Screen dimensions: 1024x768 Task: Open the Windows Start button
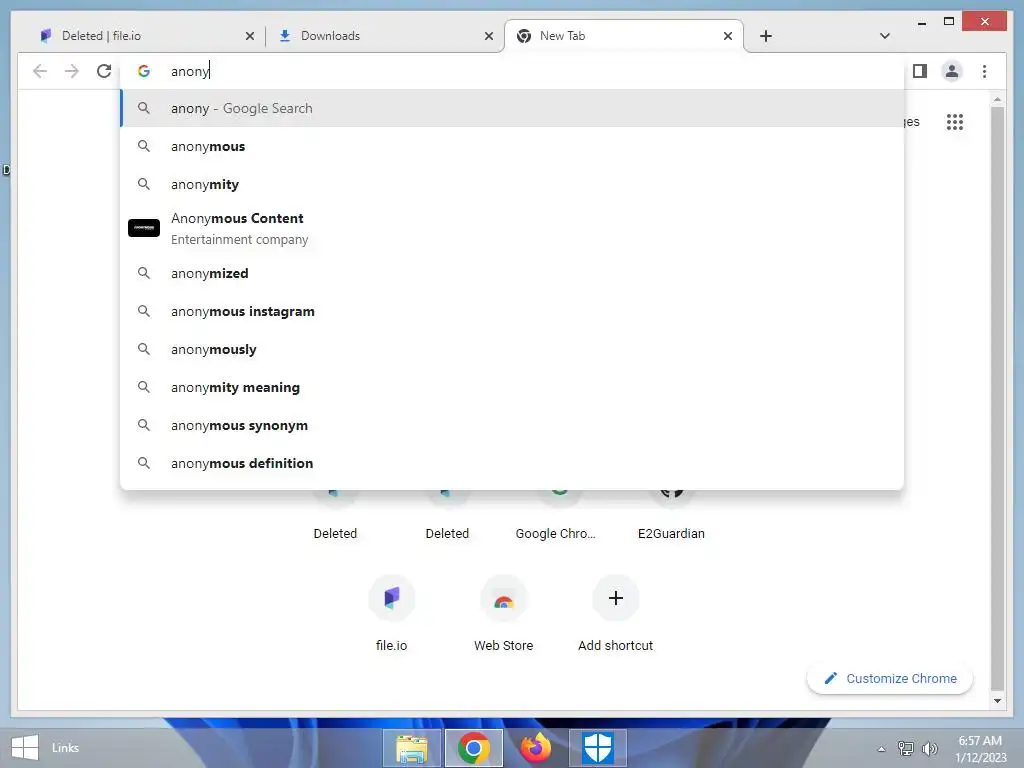[x=25, y=748]
